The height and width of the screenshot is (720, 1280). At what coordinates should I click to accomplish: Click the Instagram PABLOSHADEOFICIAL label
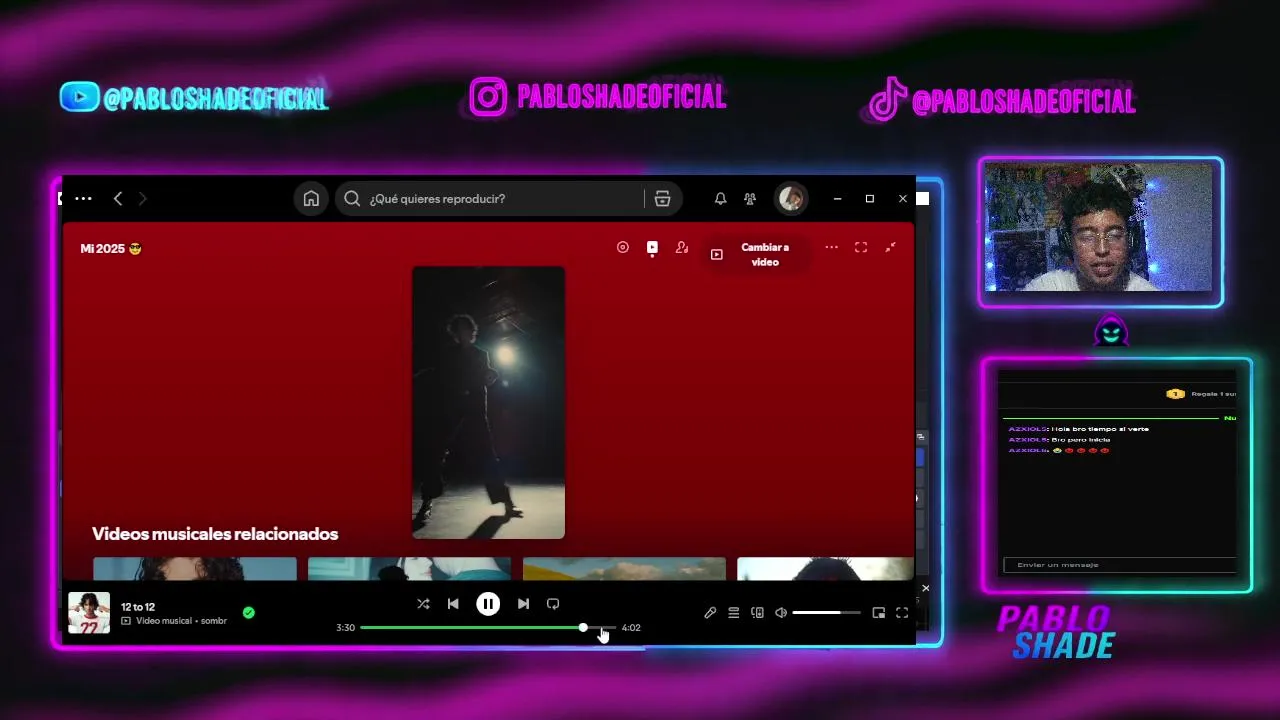[x=597, y=97]
